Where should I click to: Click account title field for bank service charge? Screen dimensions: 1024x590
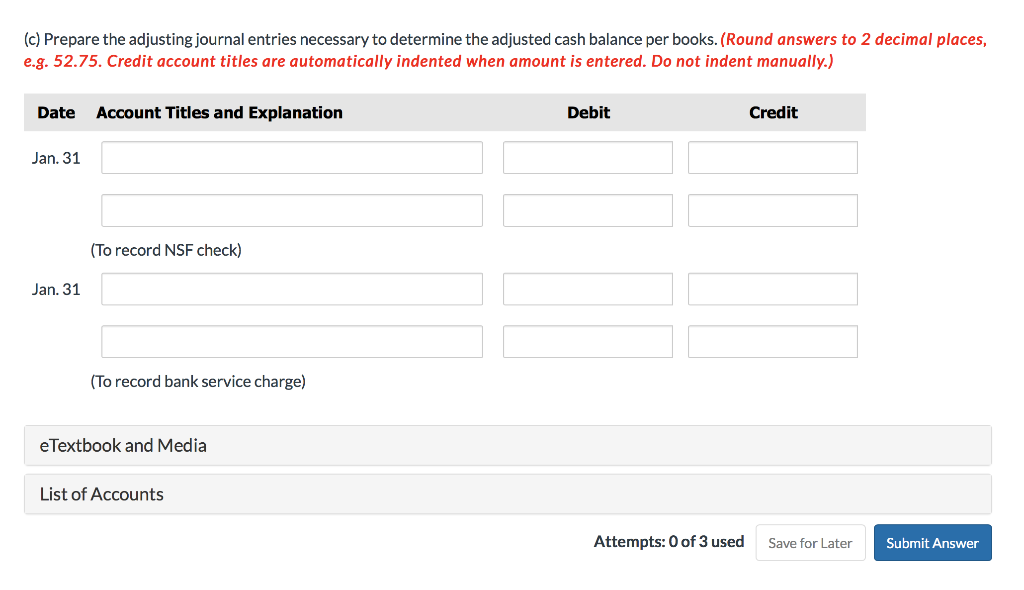click(291, 289)
